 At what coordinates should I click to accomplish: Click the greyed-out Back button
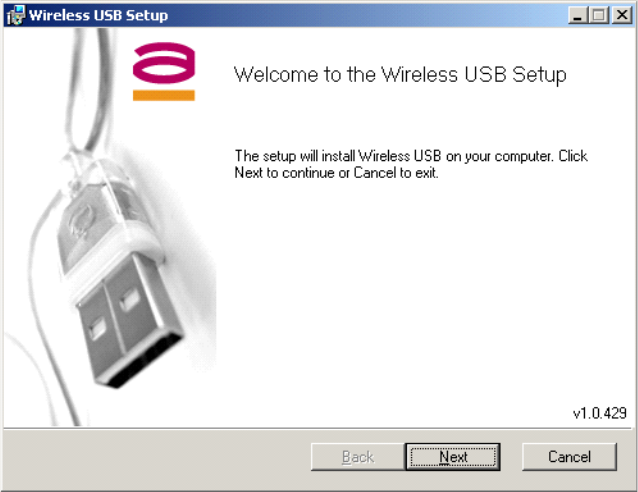358,457
